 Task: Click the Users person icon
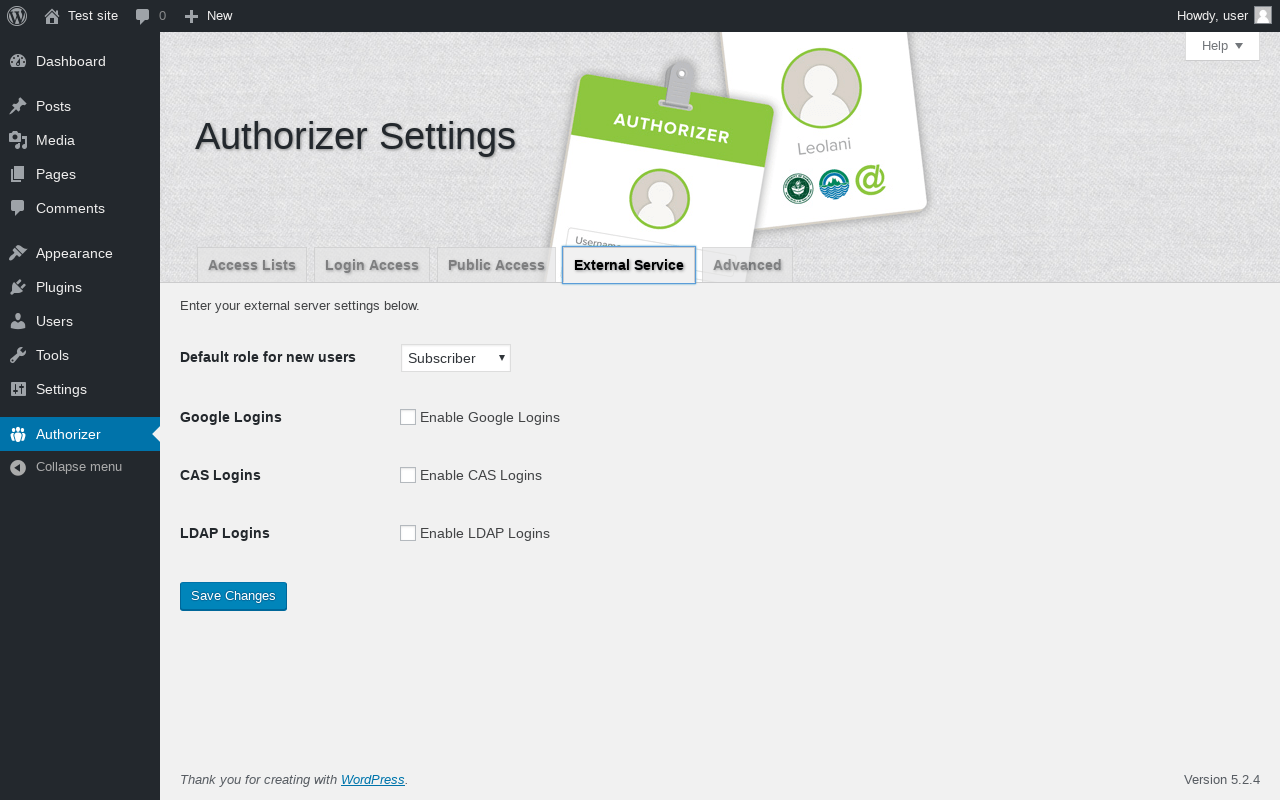[18, 321]
